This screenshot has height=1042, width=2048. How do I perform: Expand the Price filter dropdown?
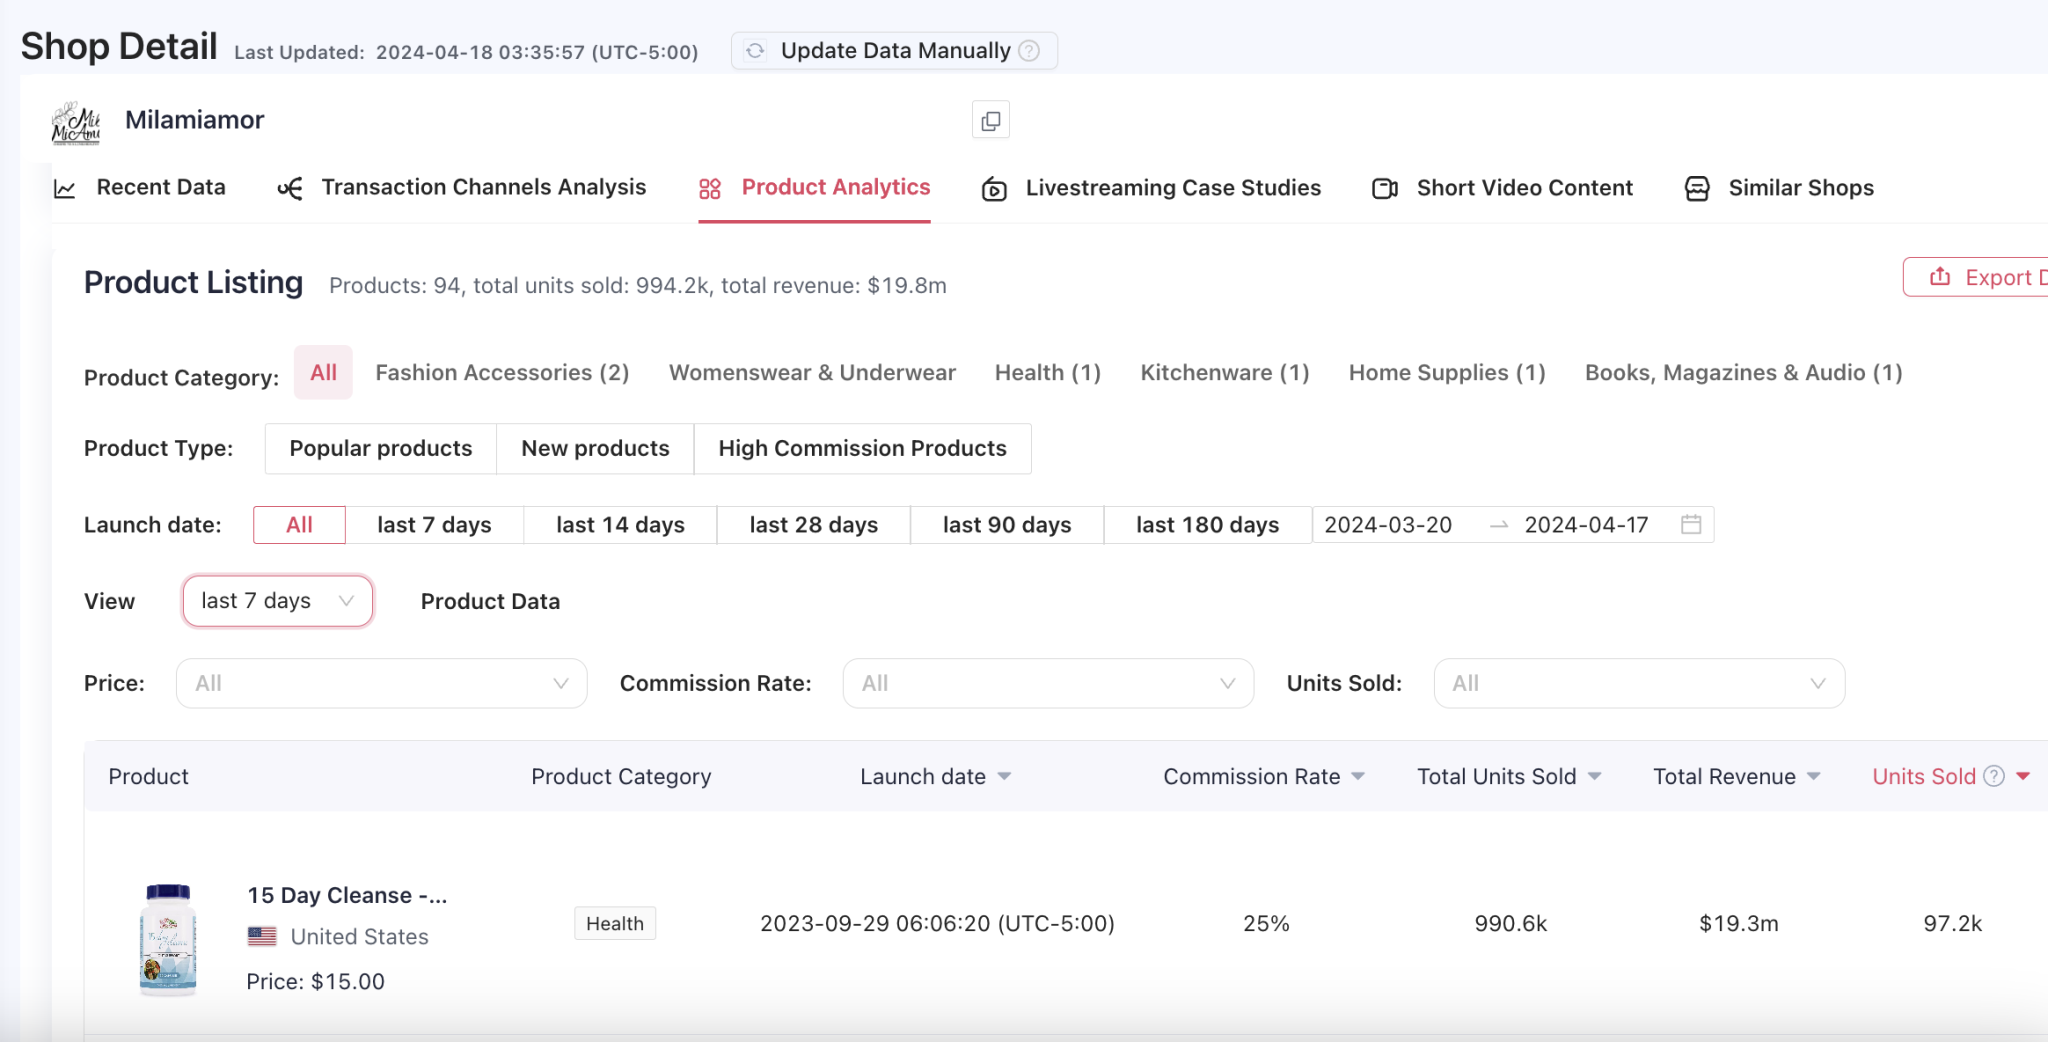pos(380,683)
